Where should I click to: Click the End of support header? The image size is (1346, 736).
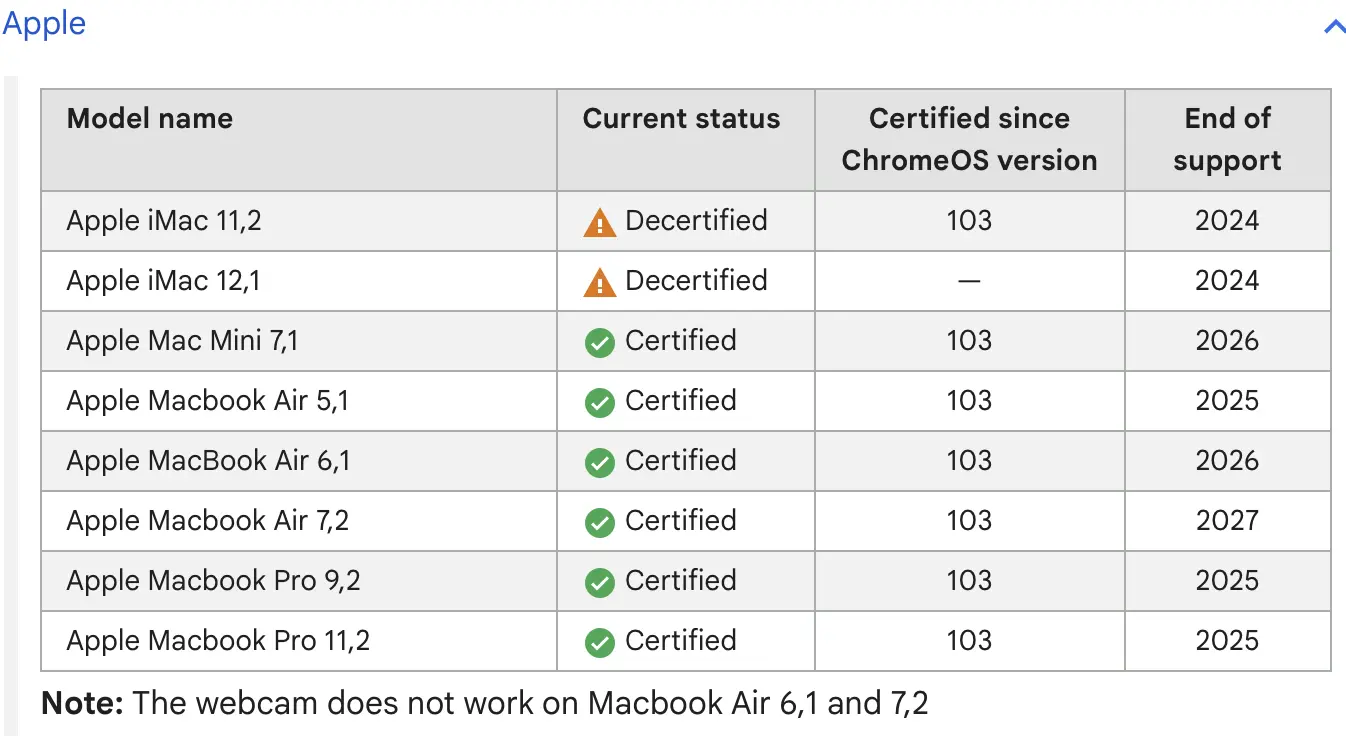pos(1227,140)
